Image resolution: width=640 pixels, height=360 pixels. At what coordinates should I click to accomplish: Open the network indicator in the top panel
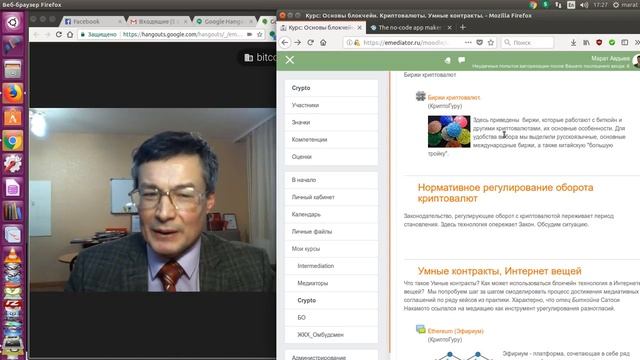coord(558,5)
